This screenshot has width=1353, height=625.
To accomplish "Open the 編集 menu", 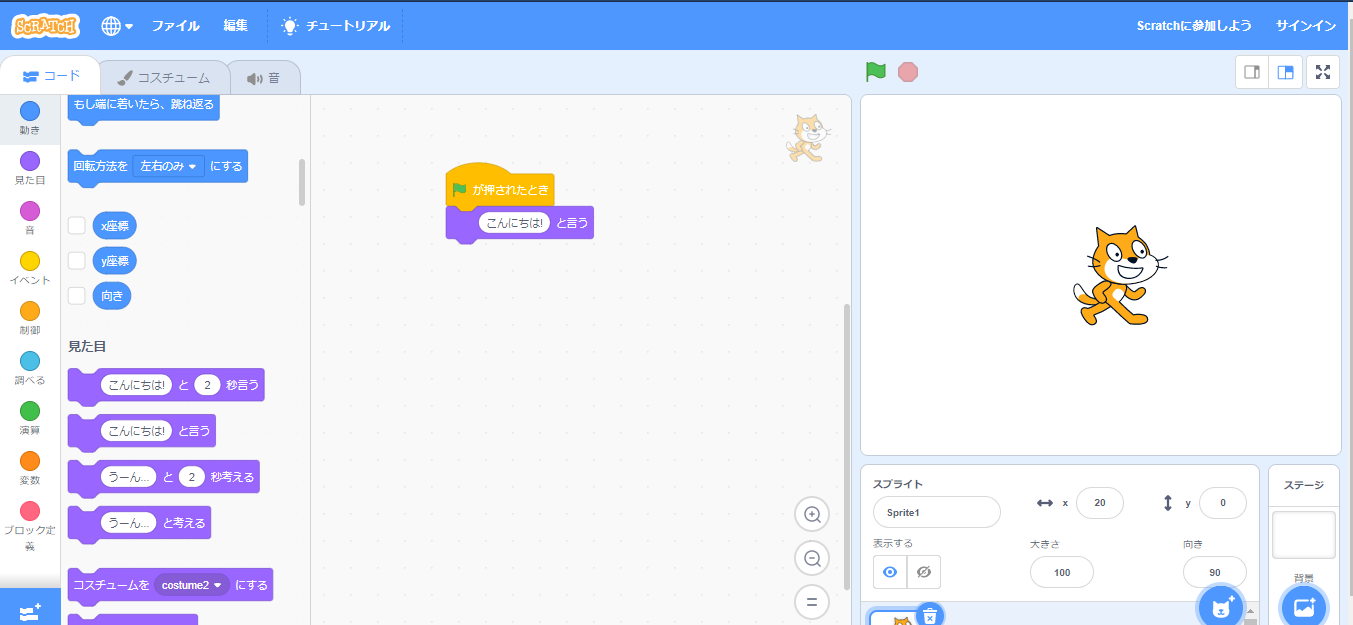I will tap(236, 26).
